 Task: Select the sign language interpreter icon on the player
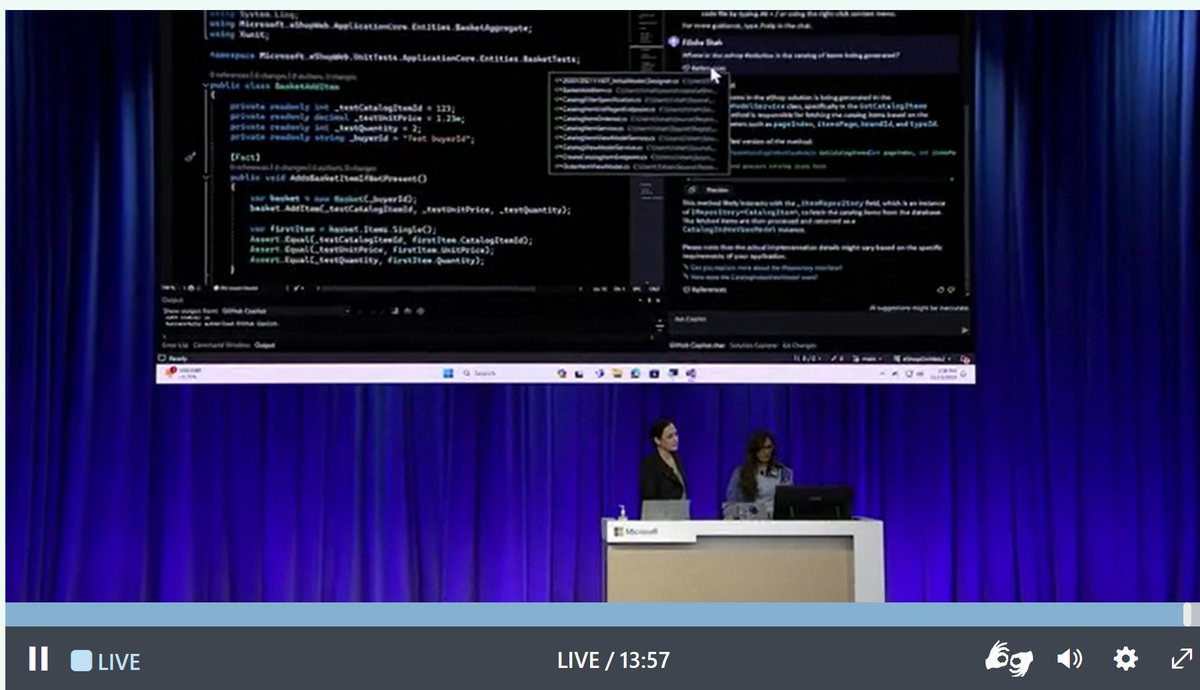(1009, 658)
